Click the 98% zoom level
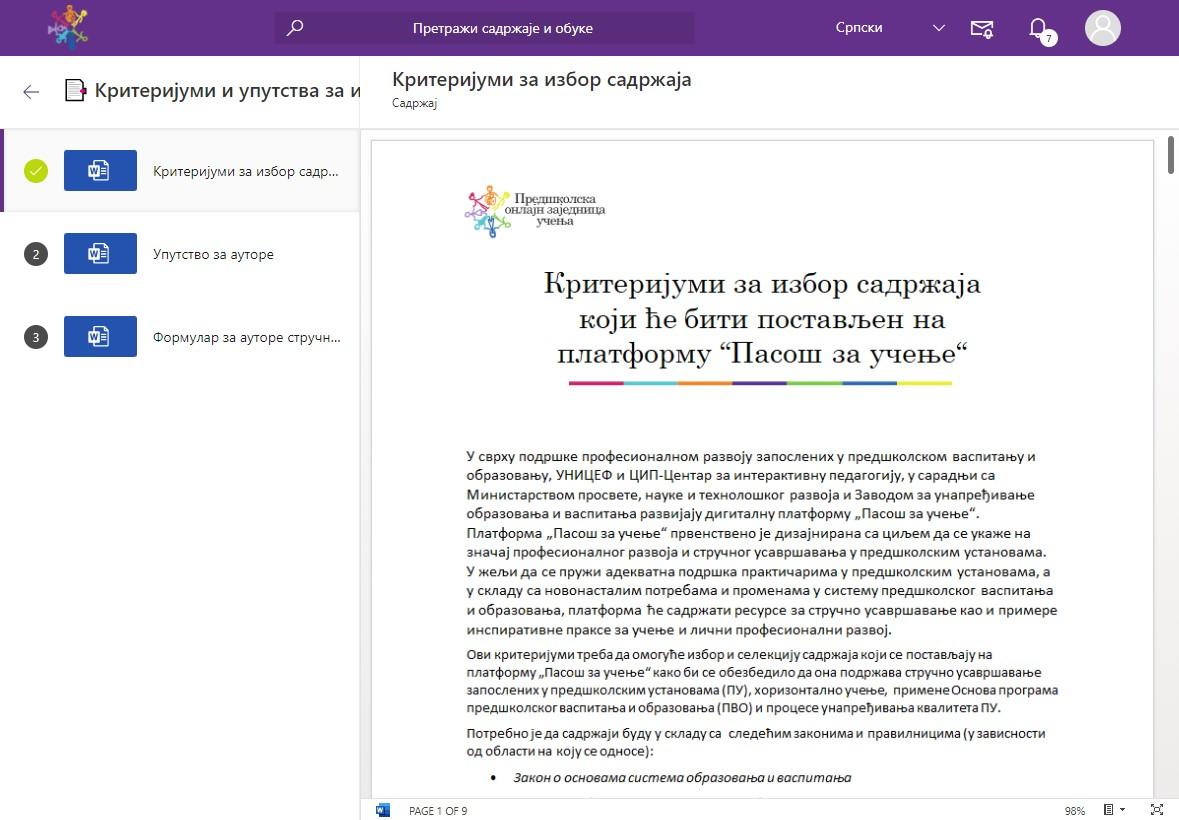Image resolution: width=1179 pixels, height=820 pixels. tap(1074, 811)
